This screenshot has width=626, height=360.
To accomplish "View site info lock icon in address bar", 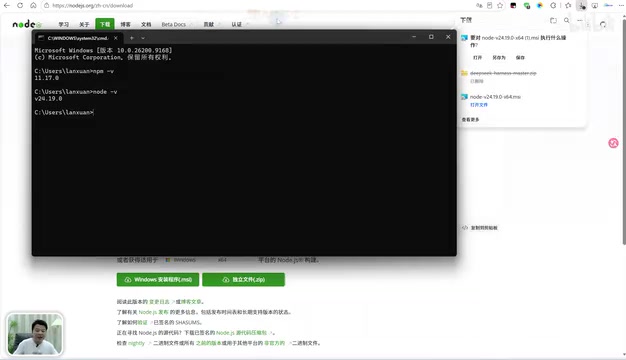I will point(46,6).
